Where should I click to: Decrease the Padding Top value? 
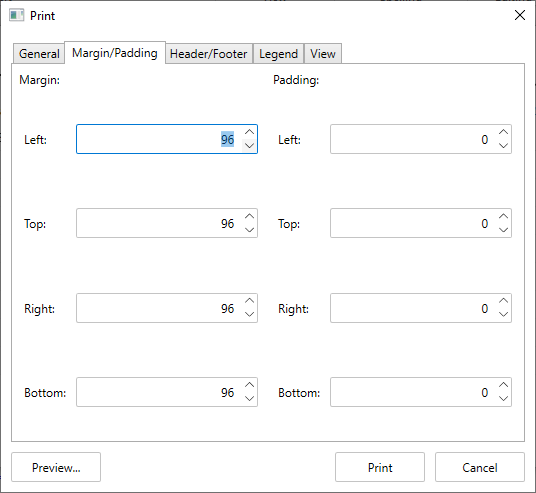coord(504,230)
